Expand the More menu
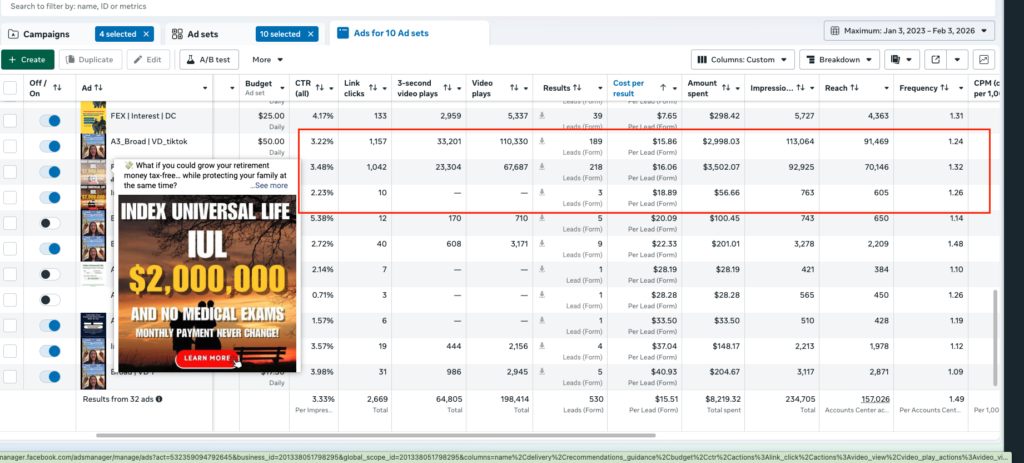 coord(268,59)
